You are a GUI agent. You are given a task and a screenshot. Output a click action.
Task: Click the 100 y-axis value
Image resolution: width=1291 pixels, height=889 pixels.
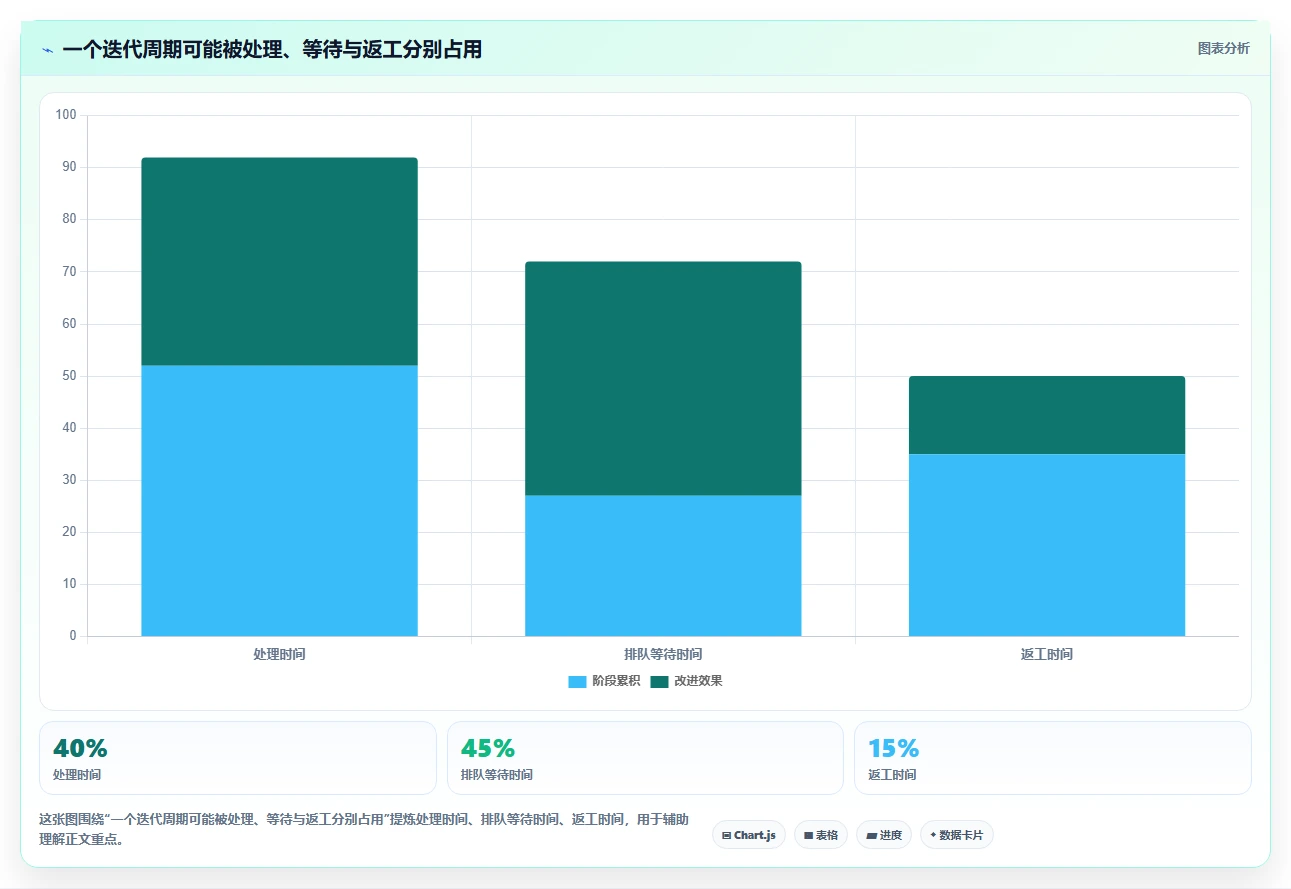click(66, 115)
